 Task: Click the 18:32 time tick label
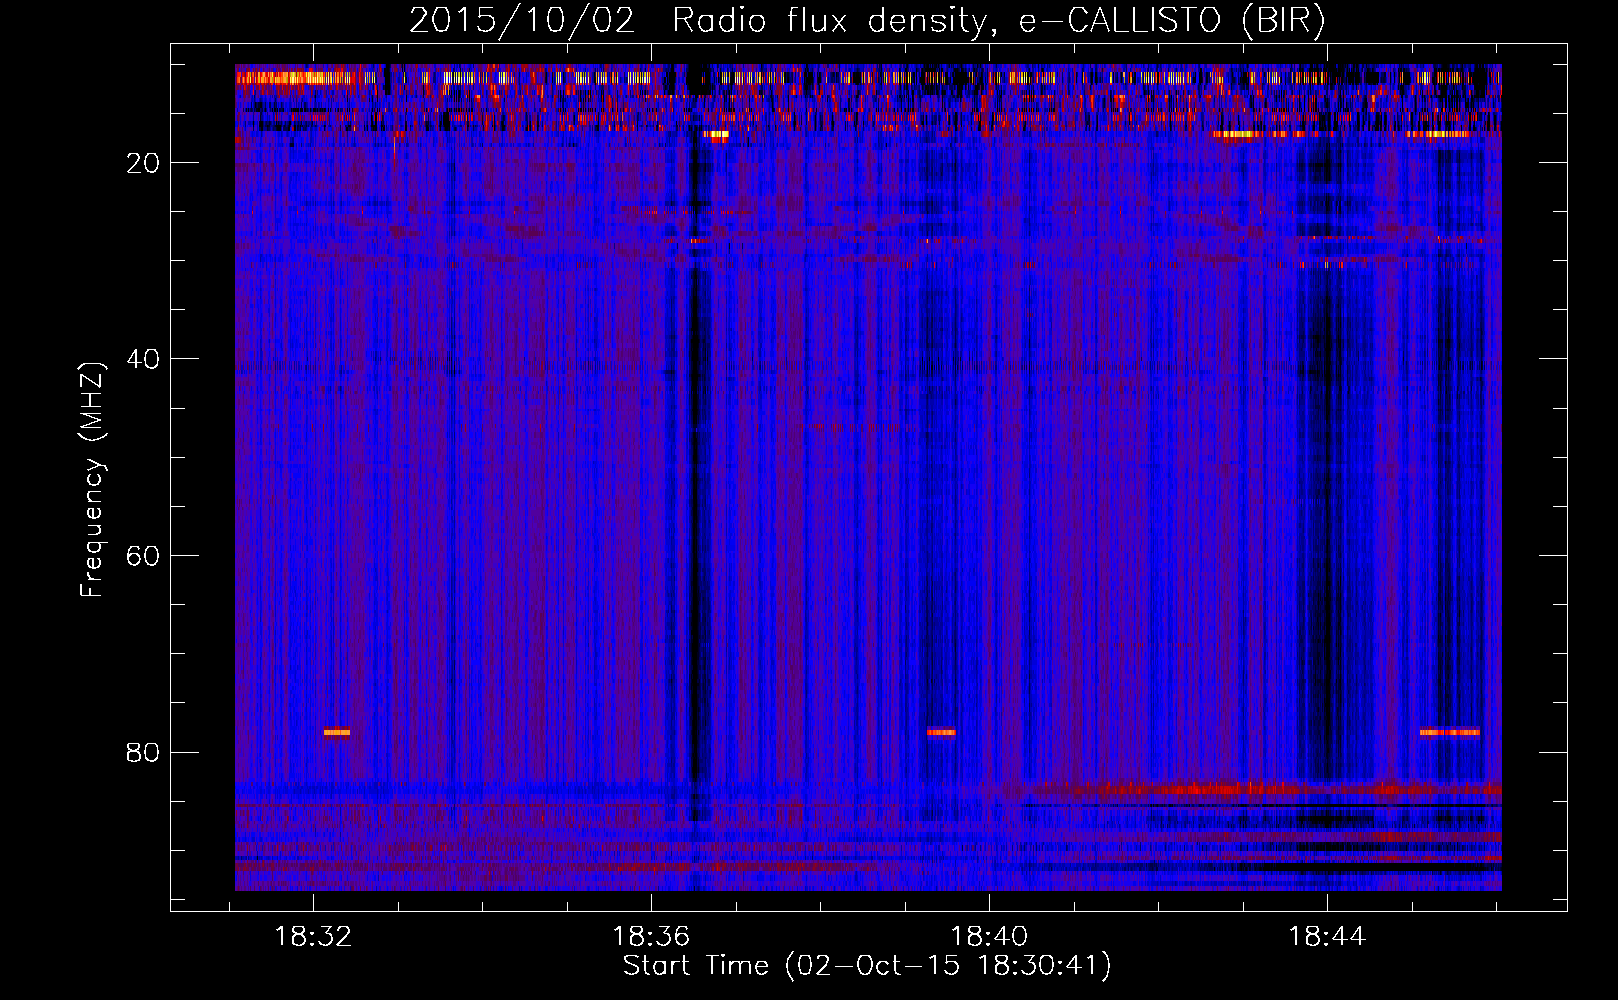tap(313, 937)
